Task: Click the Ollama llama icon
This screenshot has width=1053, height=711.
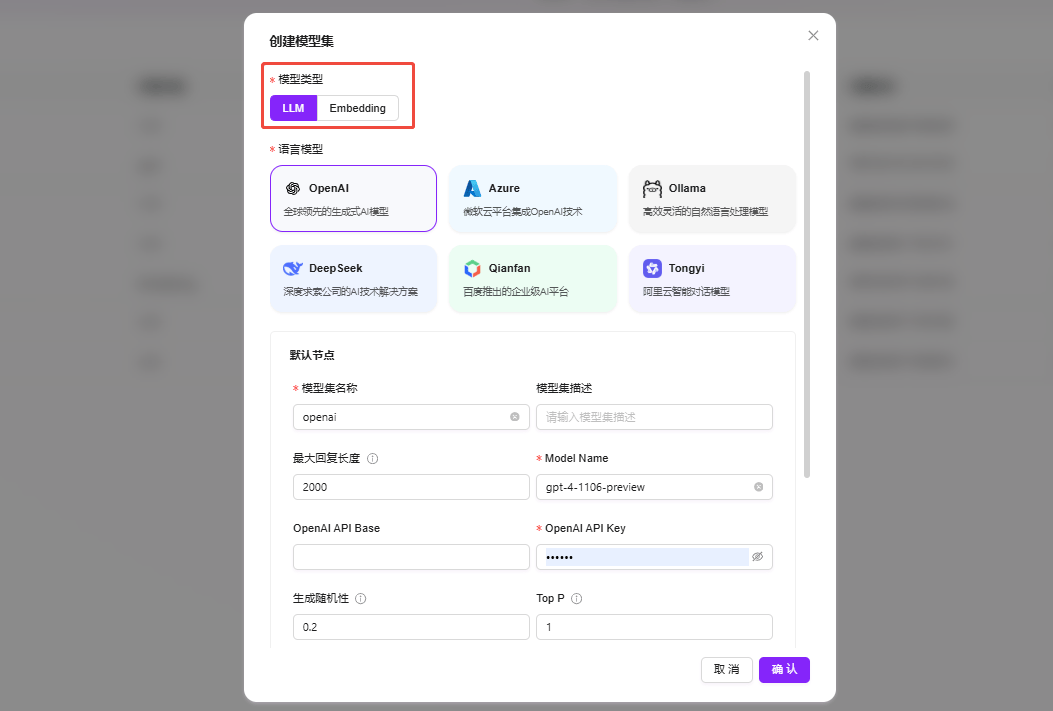Action: tap(652, 189)
